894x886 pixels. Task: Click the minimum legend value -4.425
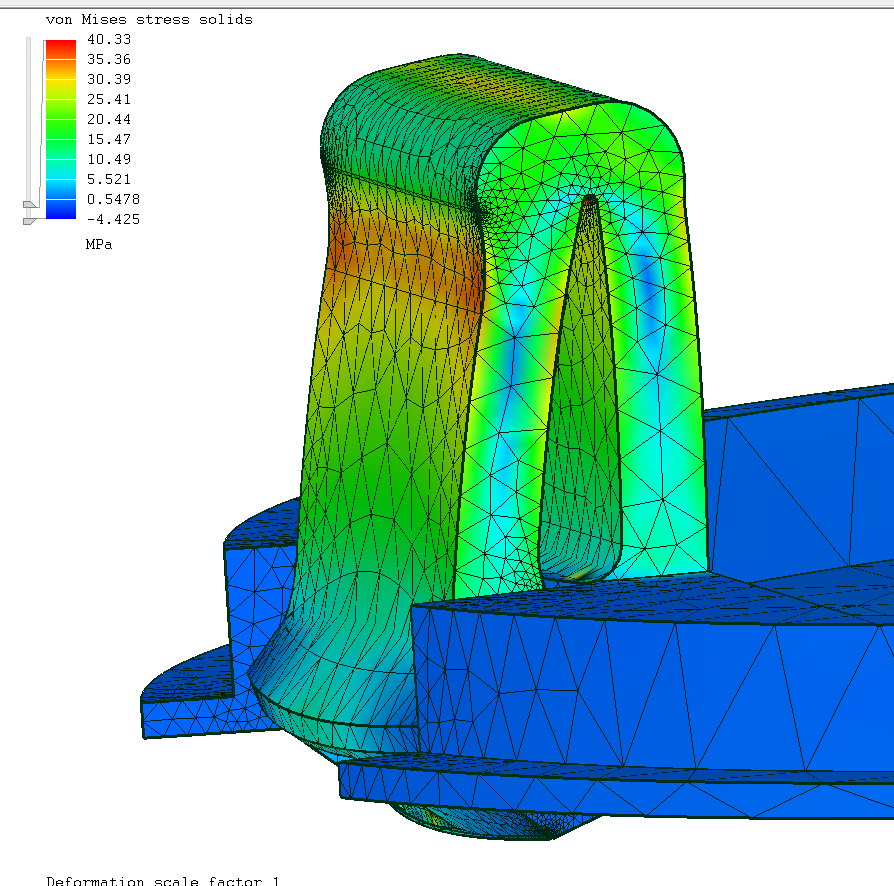click(x=113, y=219)
